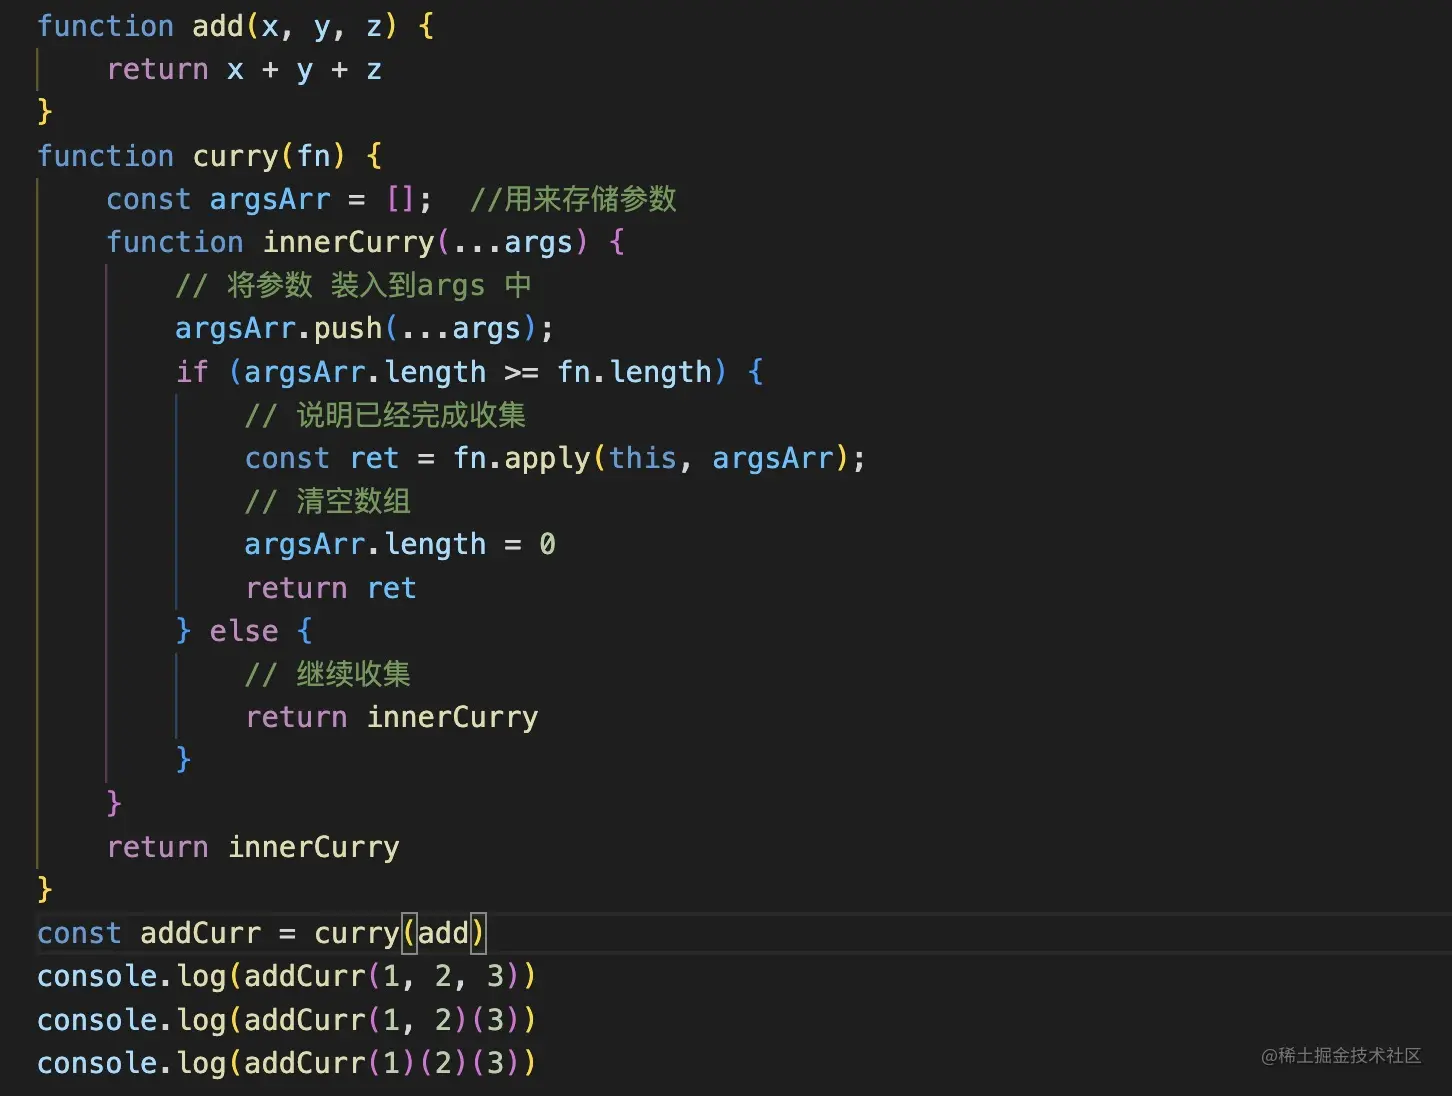Click "innerCurry" in the inner function declaration
This screenshot has width=1452, height=1096.
coord(349,242)
